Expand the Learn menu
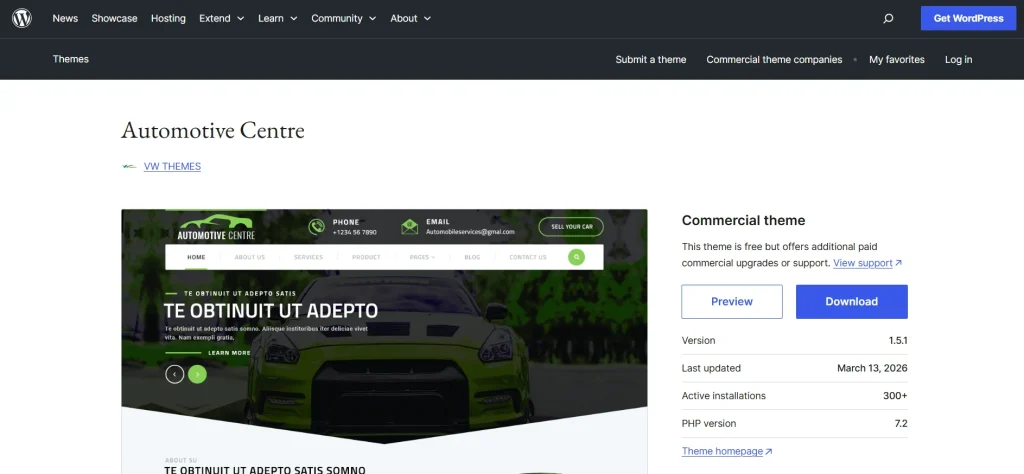1024x474 pixels. coord(278,18)
